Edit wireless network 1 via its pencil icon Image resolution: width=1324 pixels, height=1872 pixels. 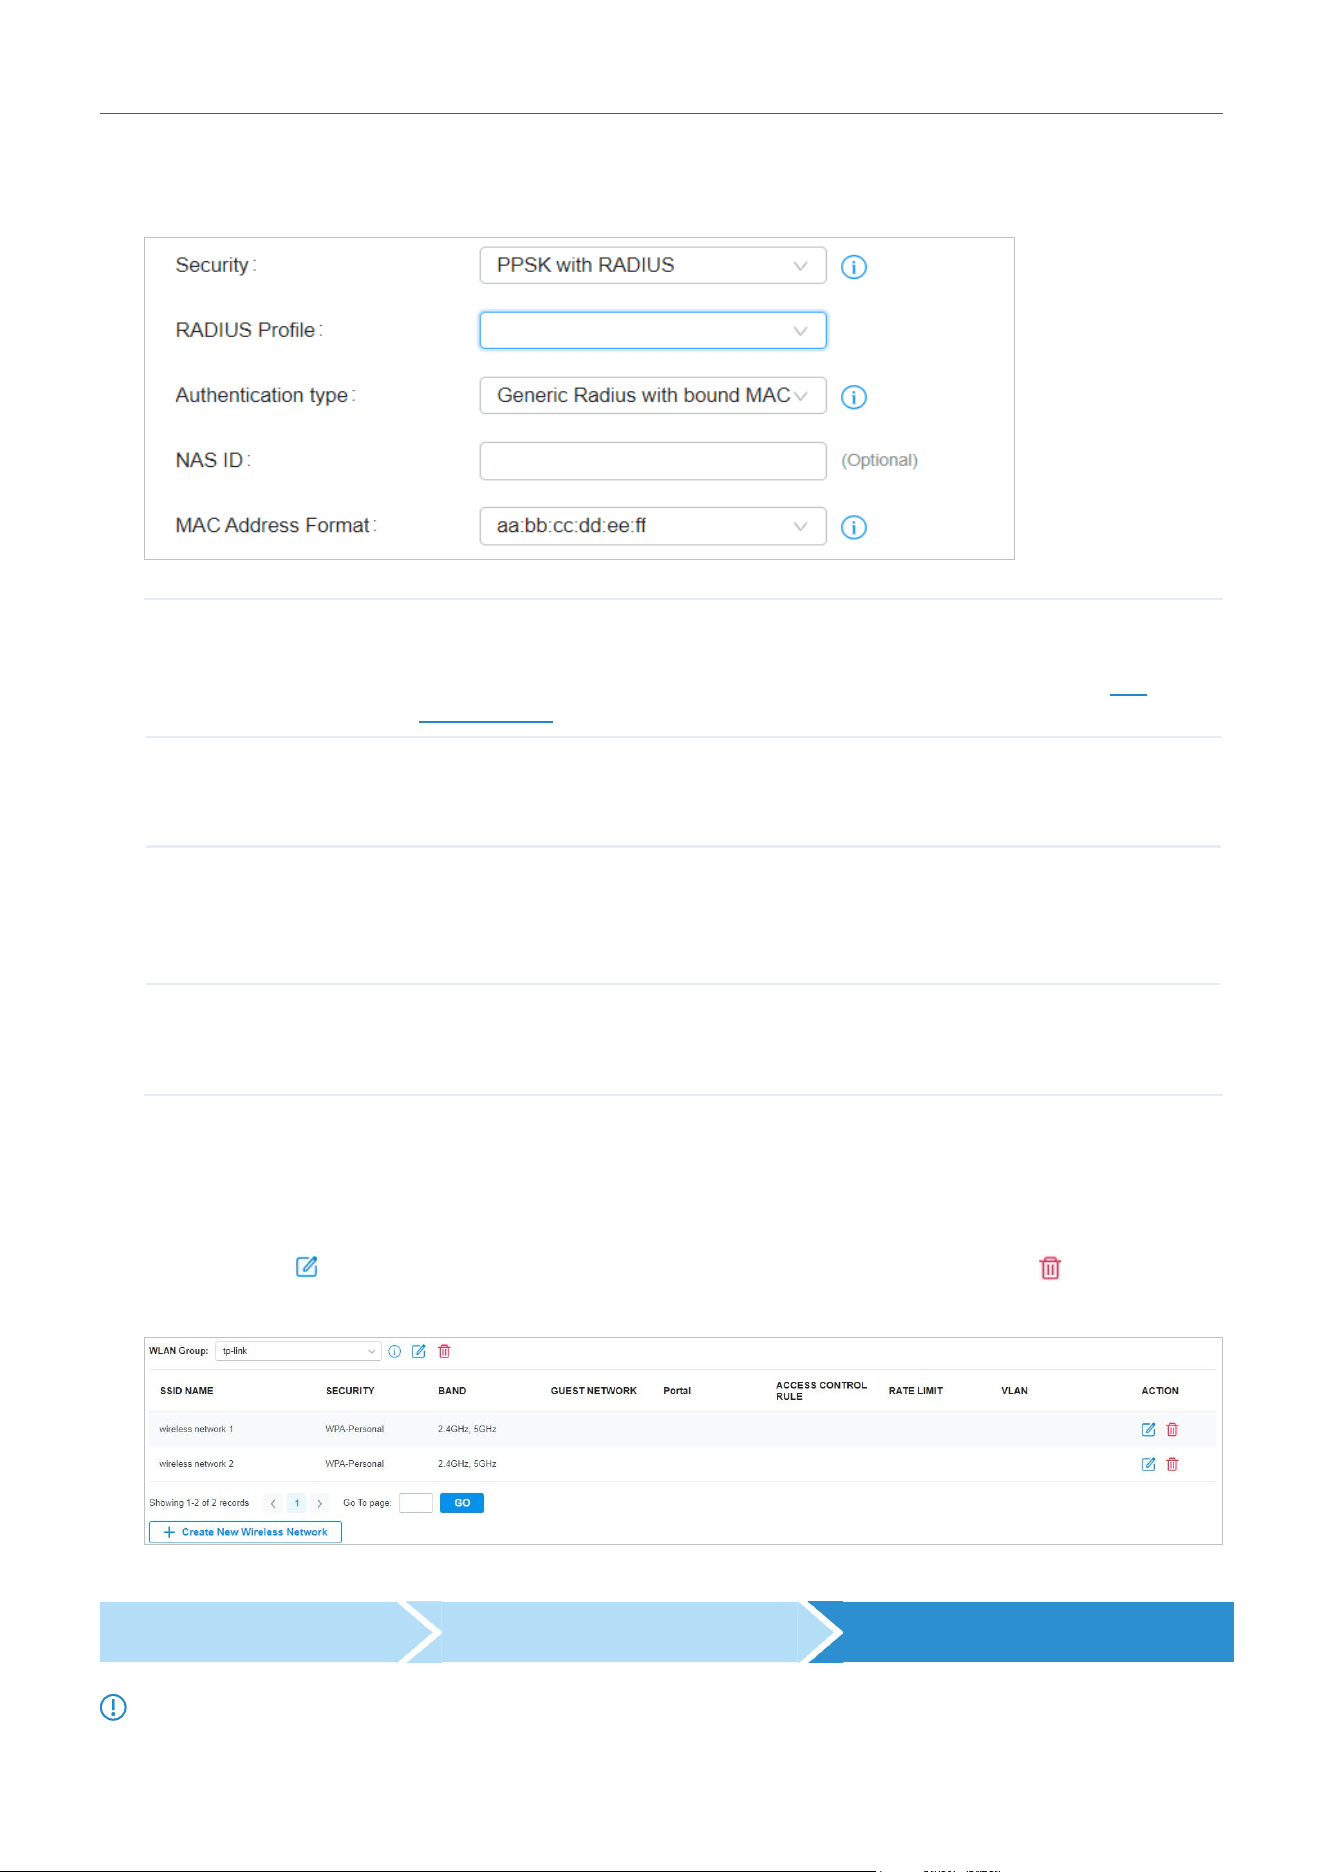1148,1430
